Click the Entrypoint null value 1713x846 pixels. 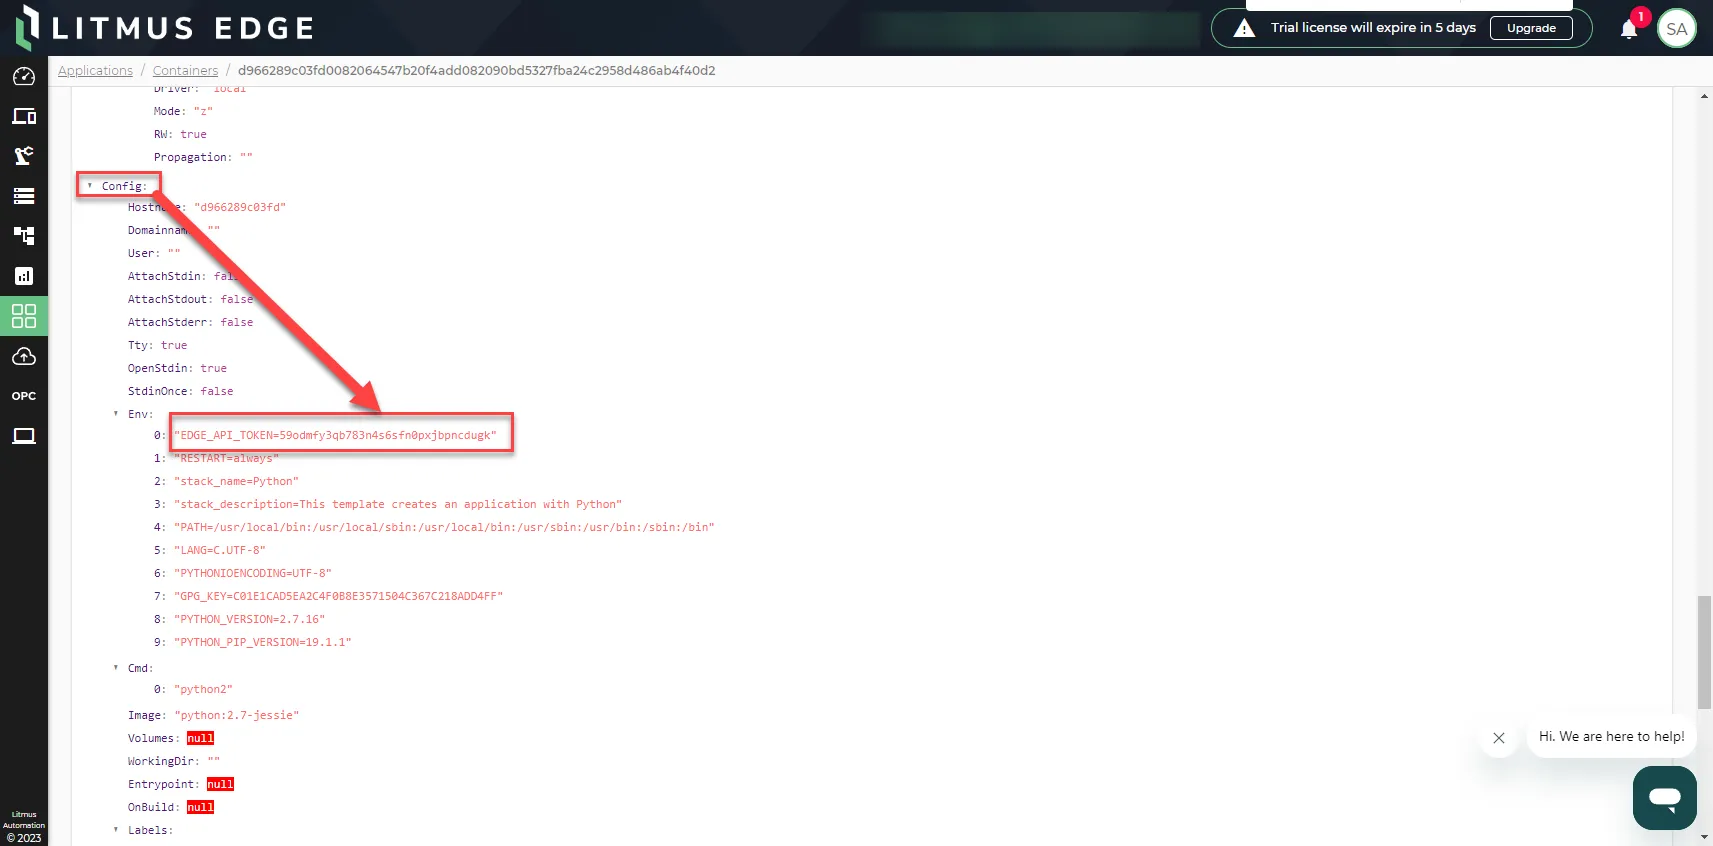click(220, 785)
